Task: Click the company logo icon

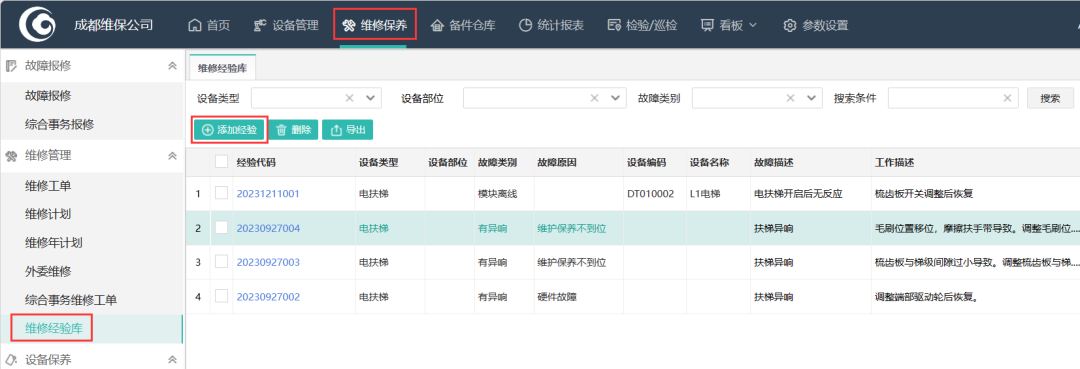Action: 37,25
